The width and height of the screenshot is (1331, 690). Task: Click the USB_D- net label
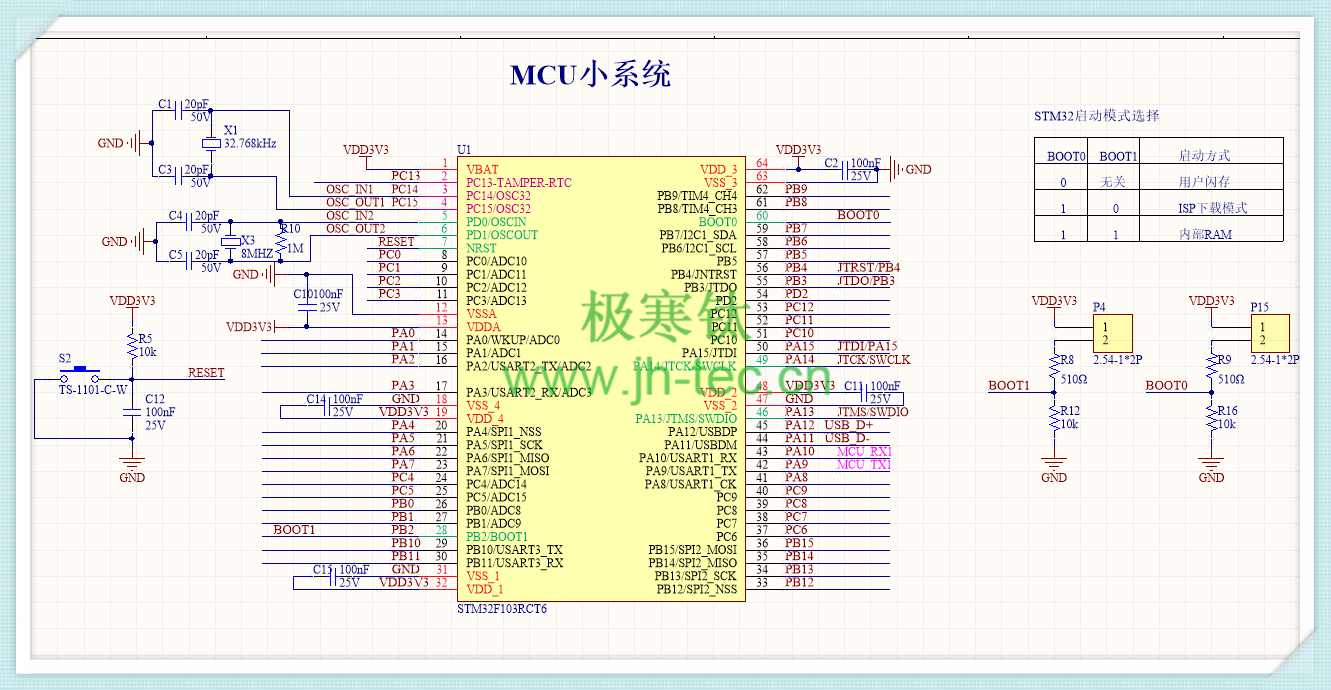tap(847, 438)
